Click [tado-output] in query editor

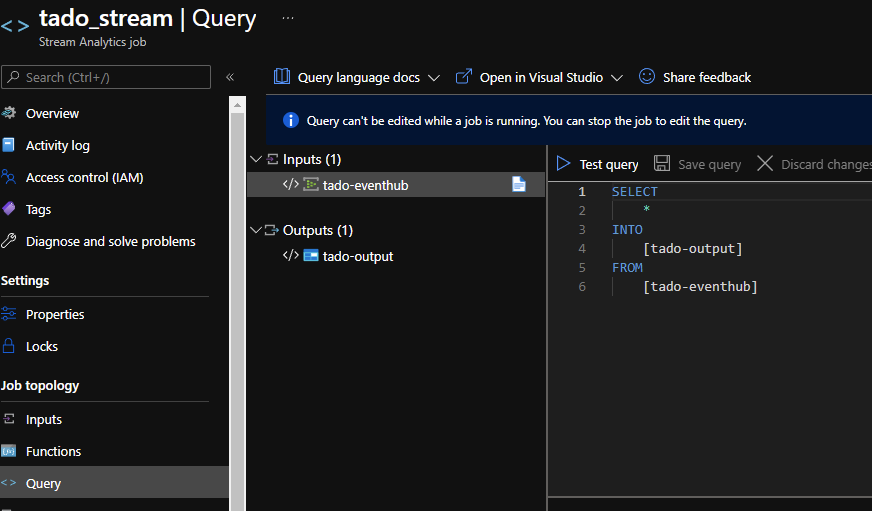(x=692, y=249)
